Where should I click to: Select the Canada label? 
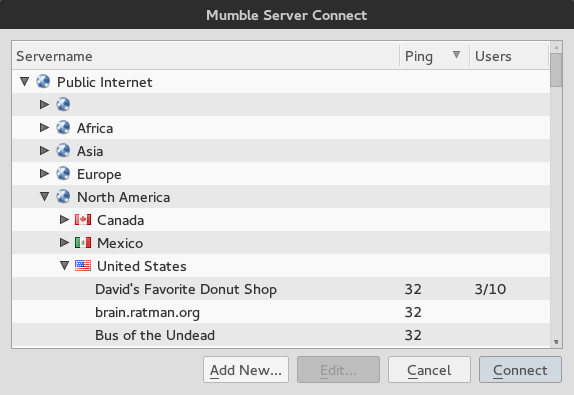120,220
